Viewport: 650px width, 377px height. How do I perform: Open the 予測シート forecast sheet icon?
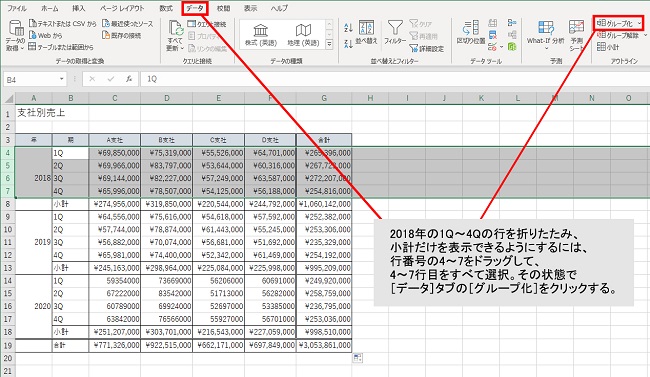577,36
